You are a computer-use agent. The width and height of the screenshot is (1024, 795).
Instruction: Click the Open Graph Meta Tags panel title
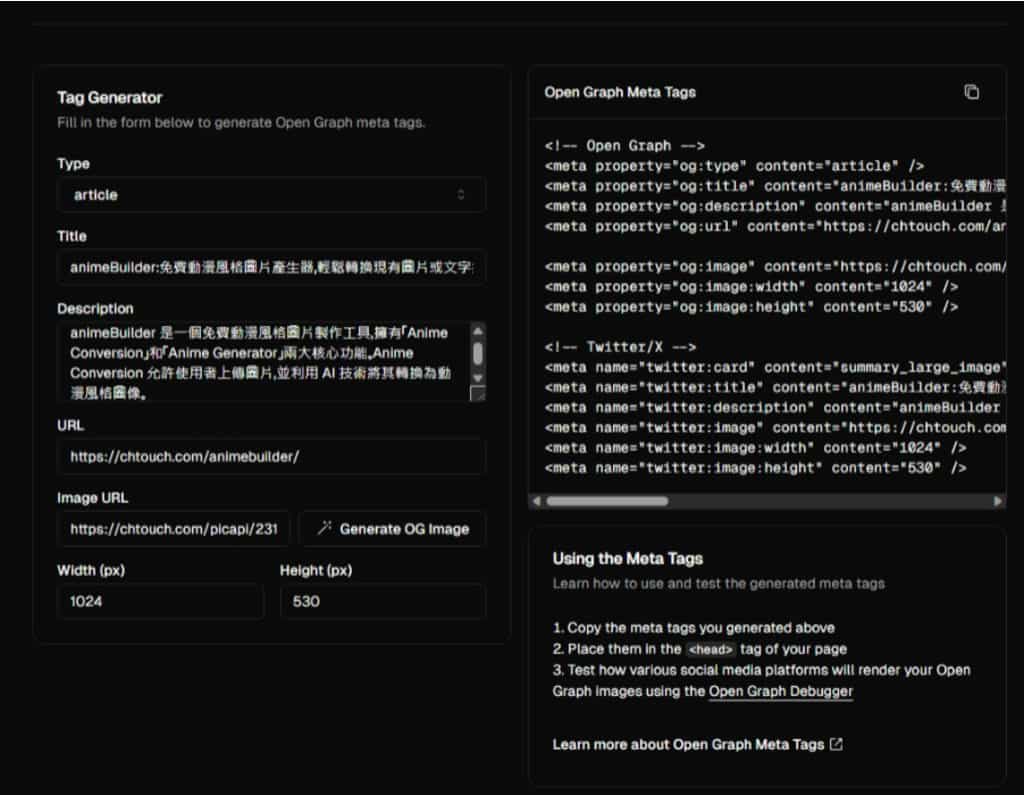620,92
